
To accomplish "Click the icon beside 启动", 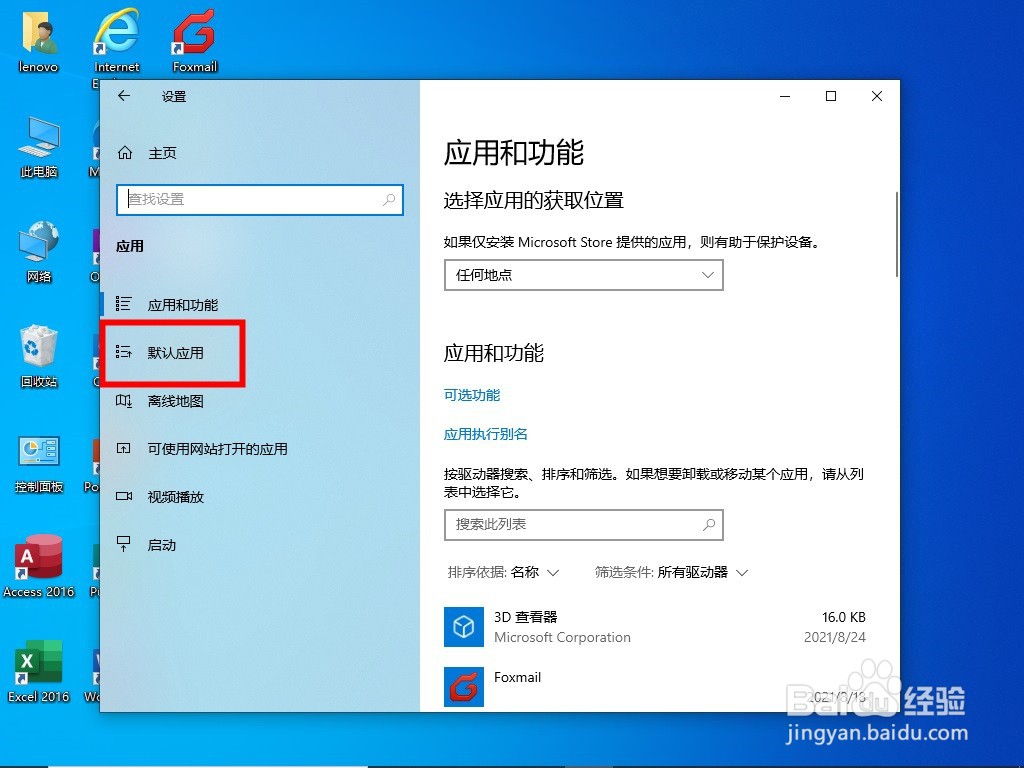I will point(123,544).
